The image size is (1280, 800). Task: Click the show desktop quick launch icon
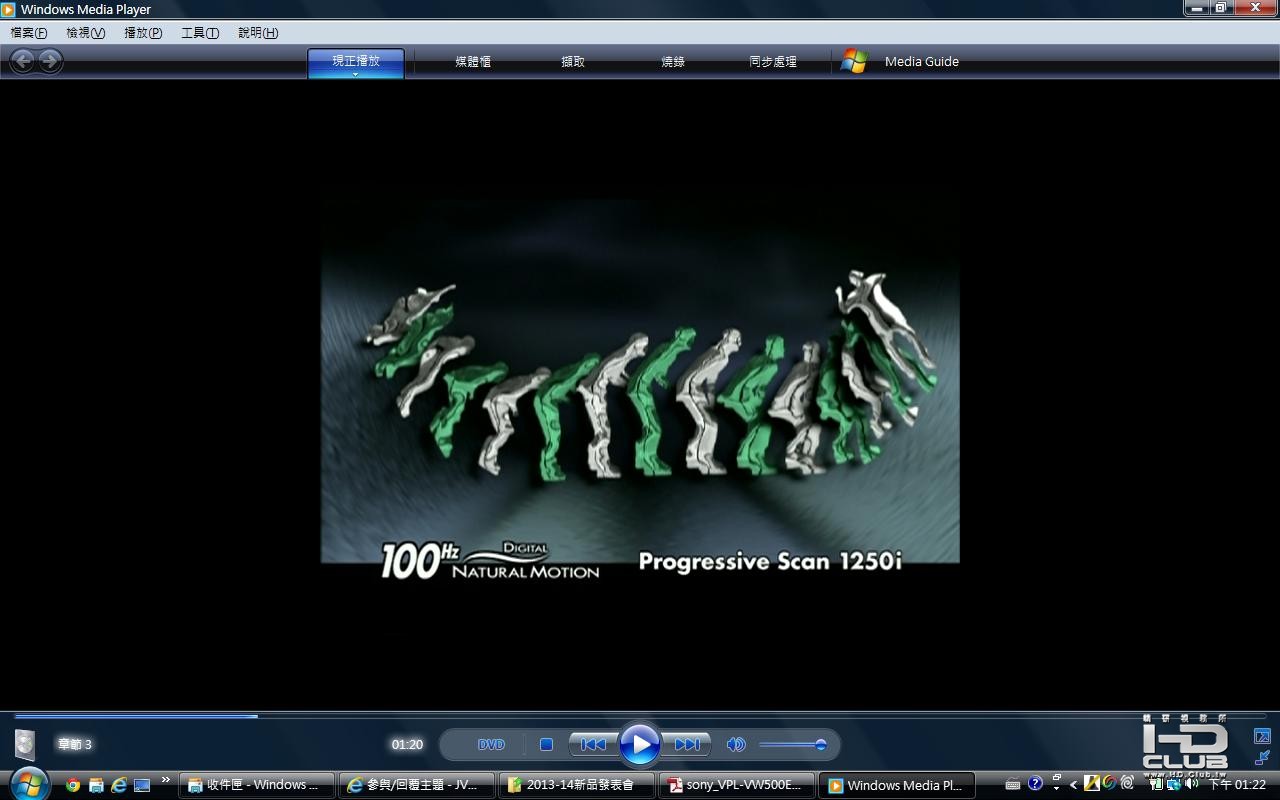(142, 785)
